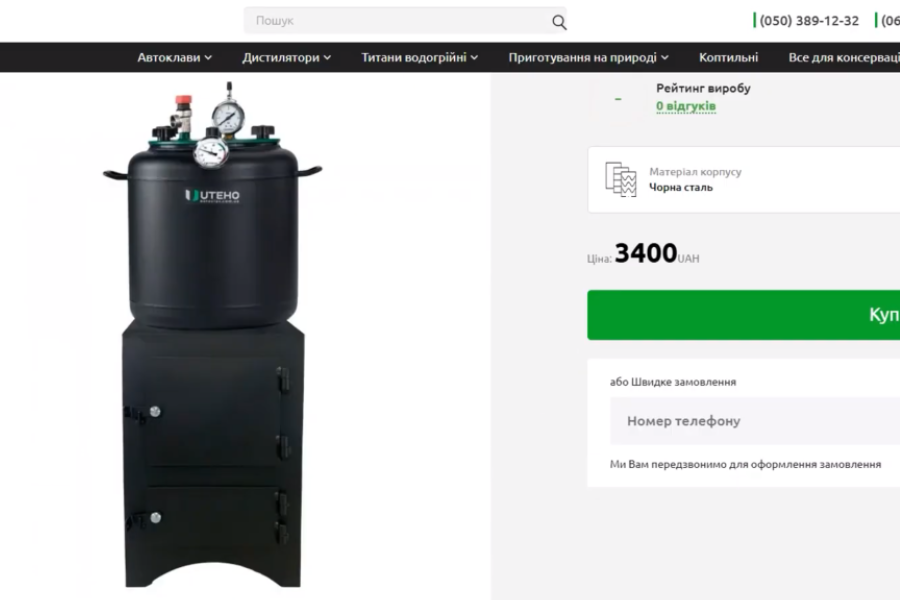Viewport: 900px width, 600px height.
Task: Open the 0 відгуків reviews link
Action: coord(686,106)
